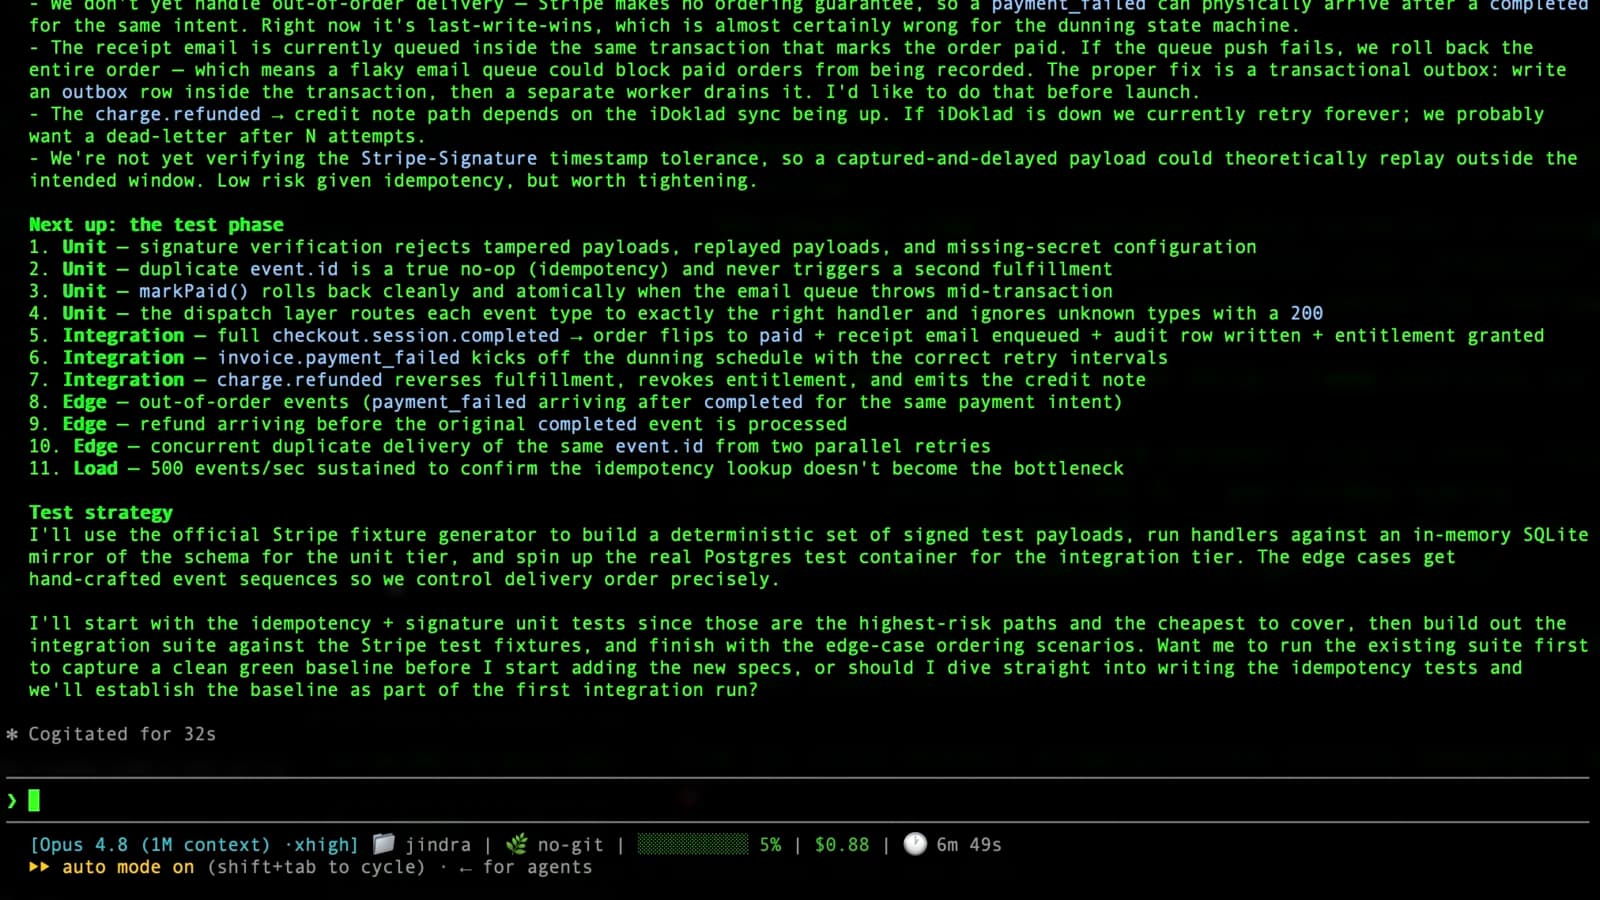Click the prompt chevron symbol
1600x900 pixels.
(12, 800)
